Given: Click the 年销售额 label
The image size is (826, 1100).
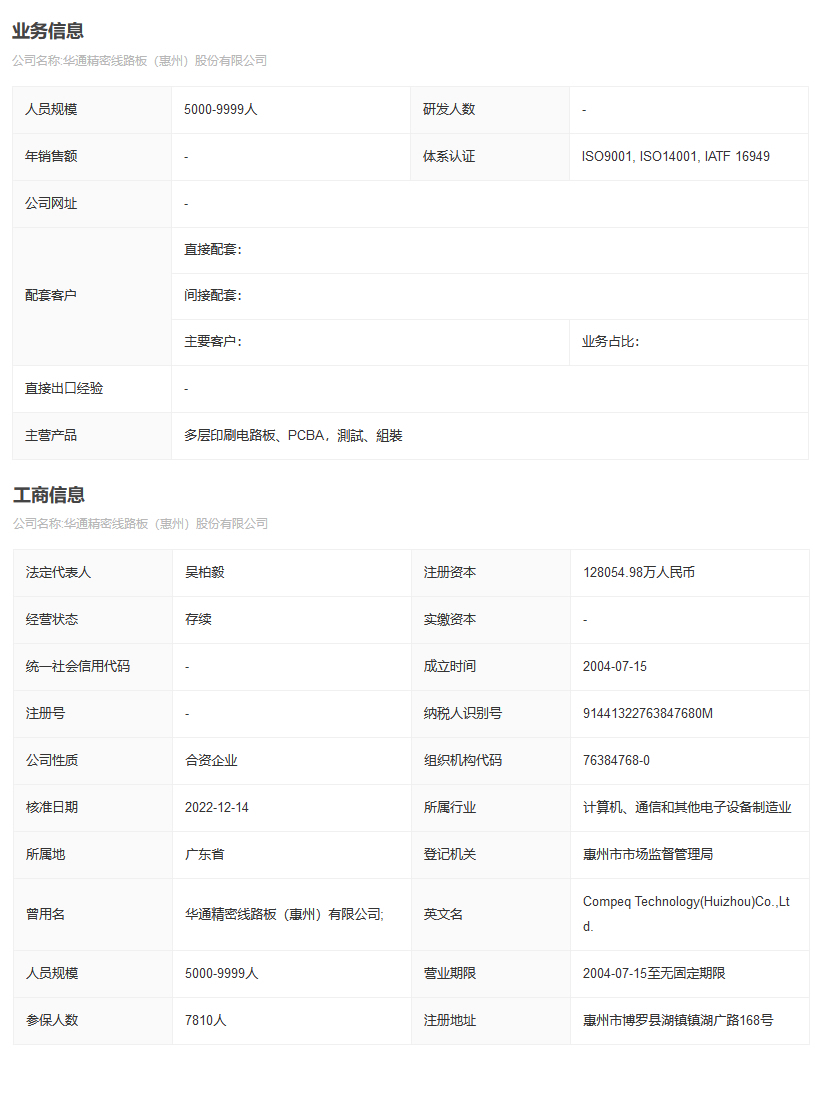Looking at the screenshot, I should point(51,156).
